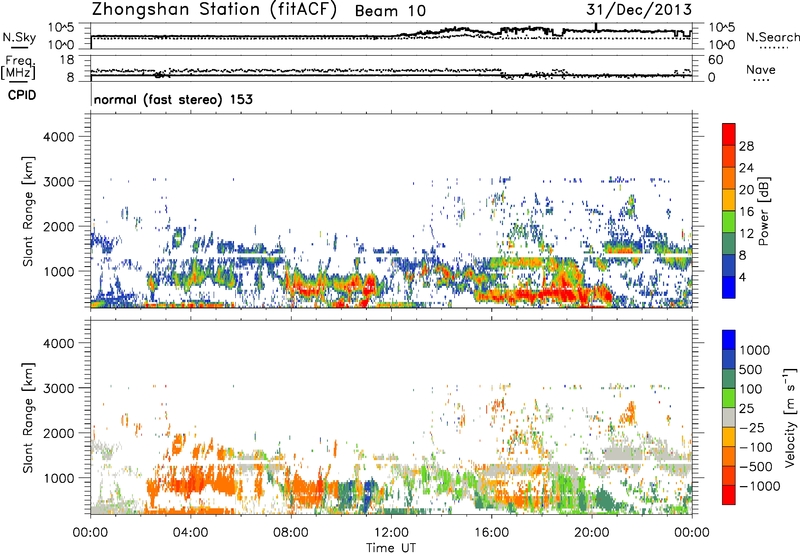Image resolution: width=800 pixels, height=554 pixels.
Task: Click the 'N.Sky' legend label
Action: [19, 37]
